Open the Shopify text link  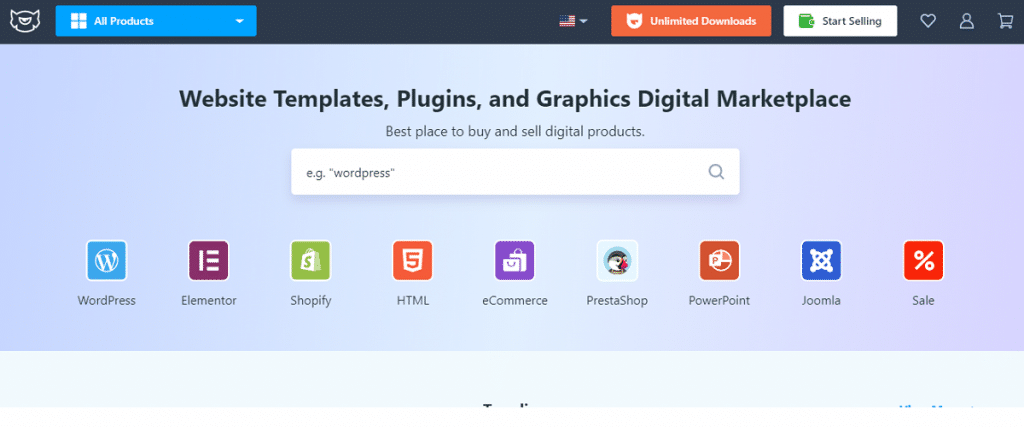click(311, 301)
